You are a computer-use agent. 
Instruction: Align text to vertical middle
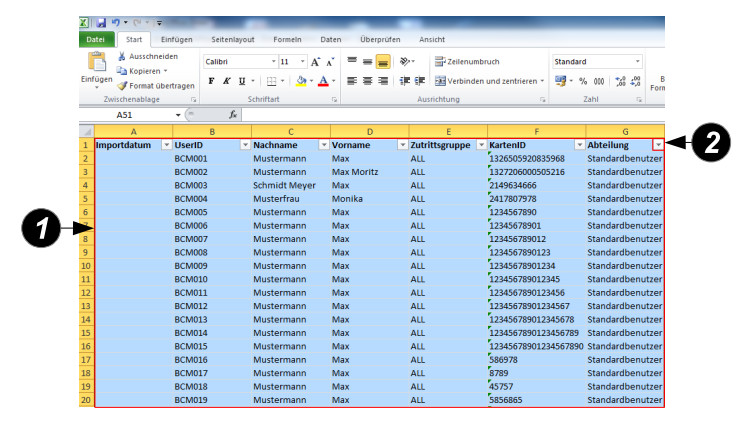367,61
